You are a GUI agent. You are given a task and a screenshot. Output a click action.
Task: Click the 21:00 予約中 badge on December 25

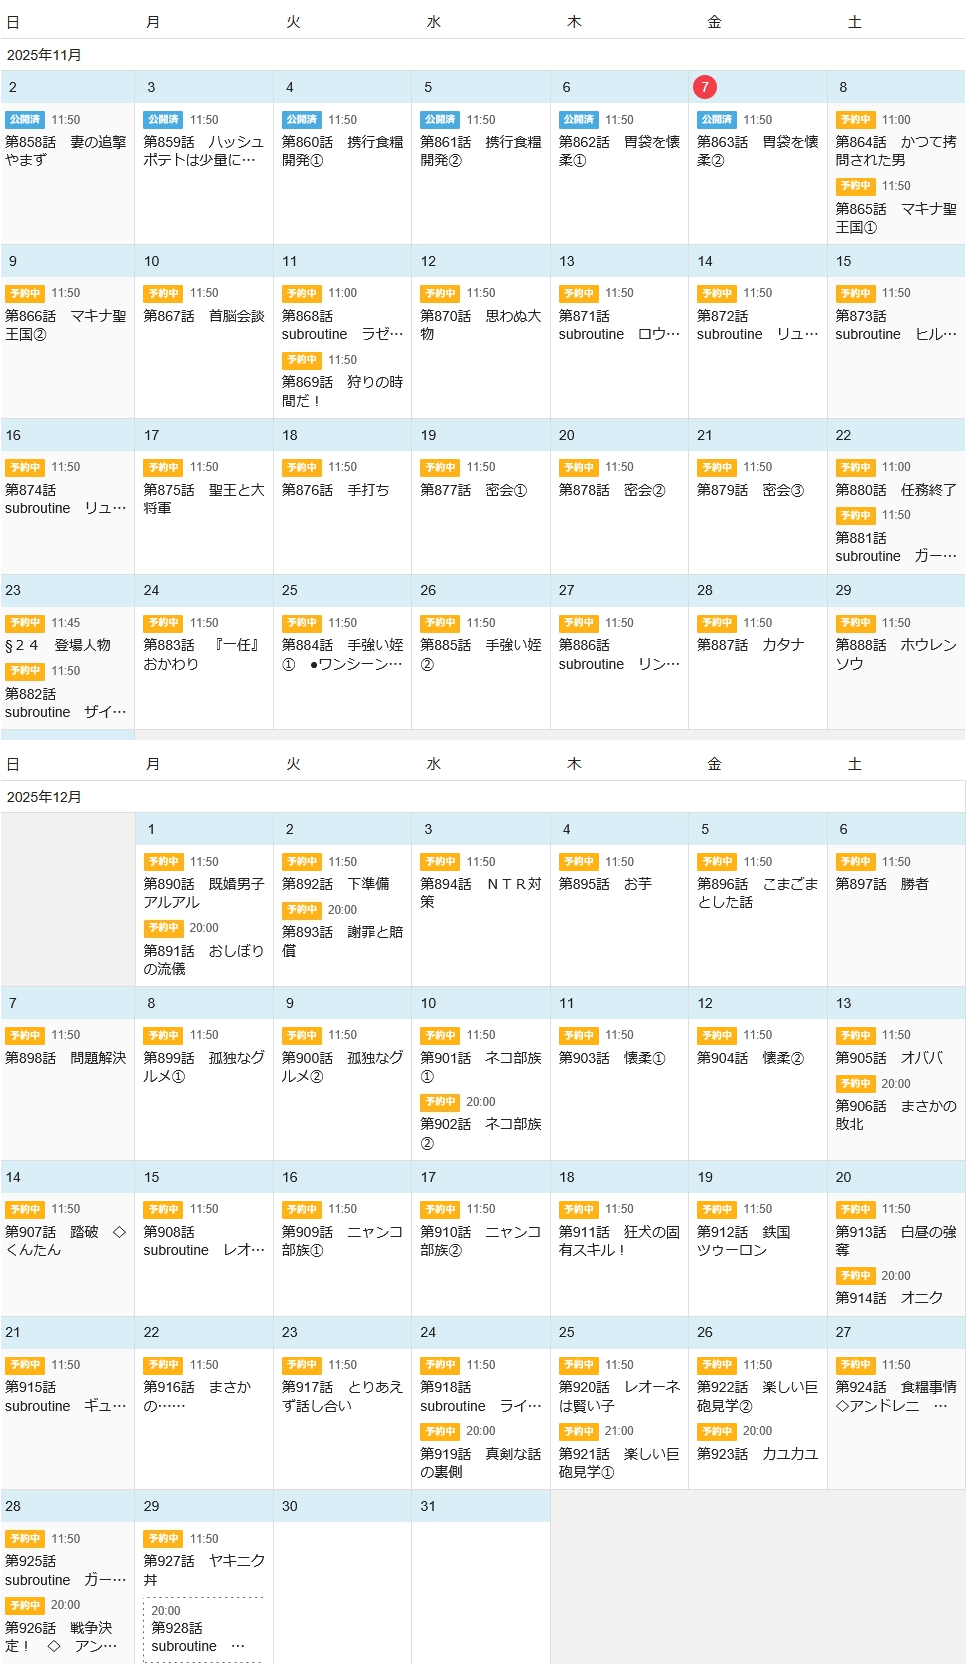[x=578, y=1431]
